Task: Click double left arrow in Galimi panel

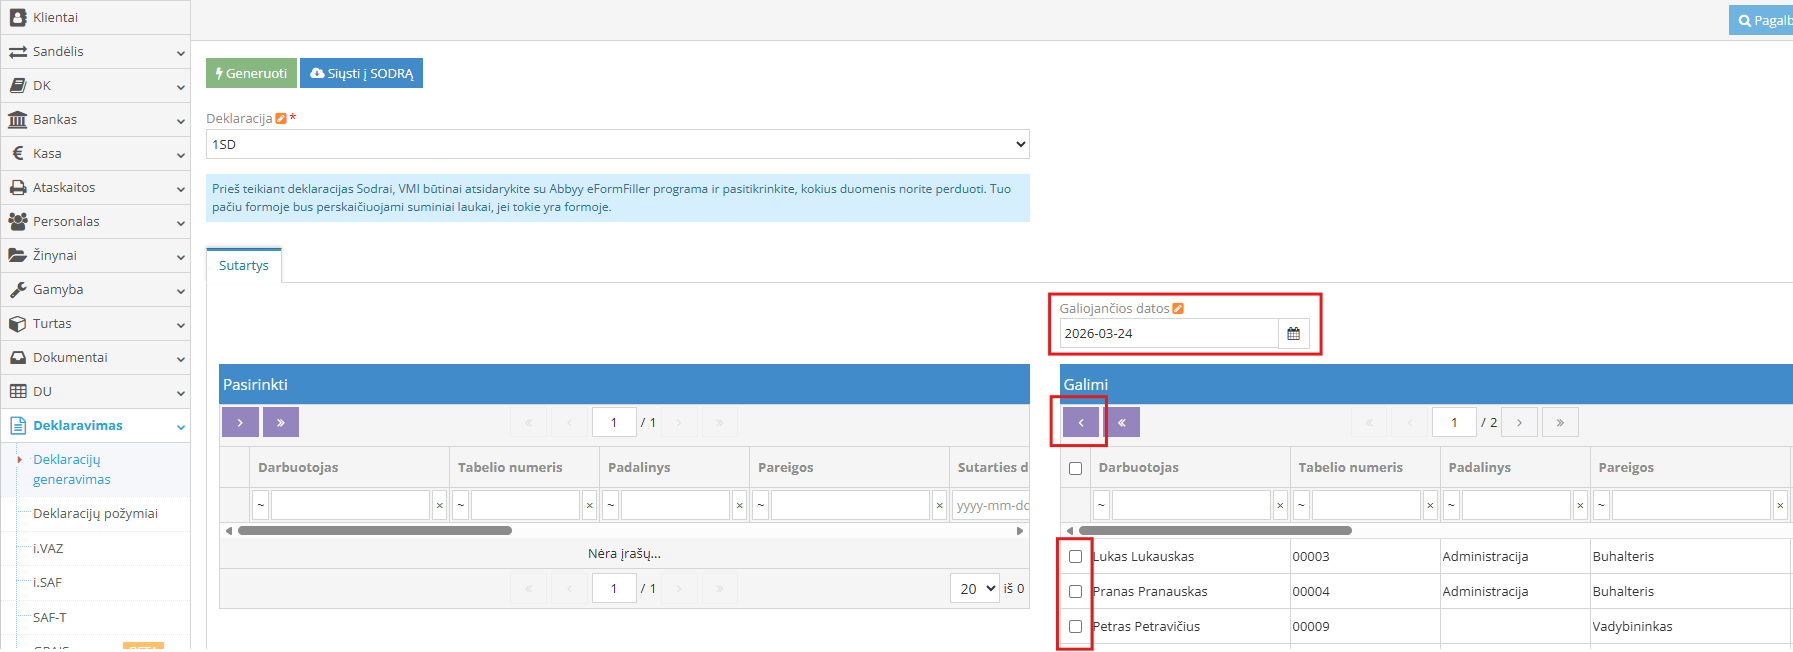Action: (1122, 422)
